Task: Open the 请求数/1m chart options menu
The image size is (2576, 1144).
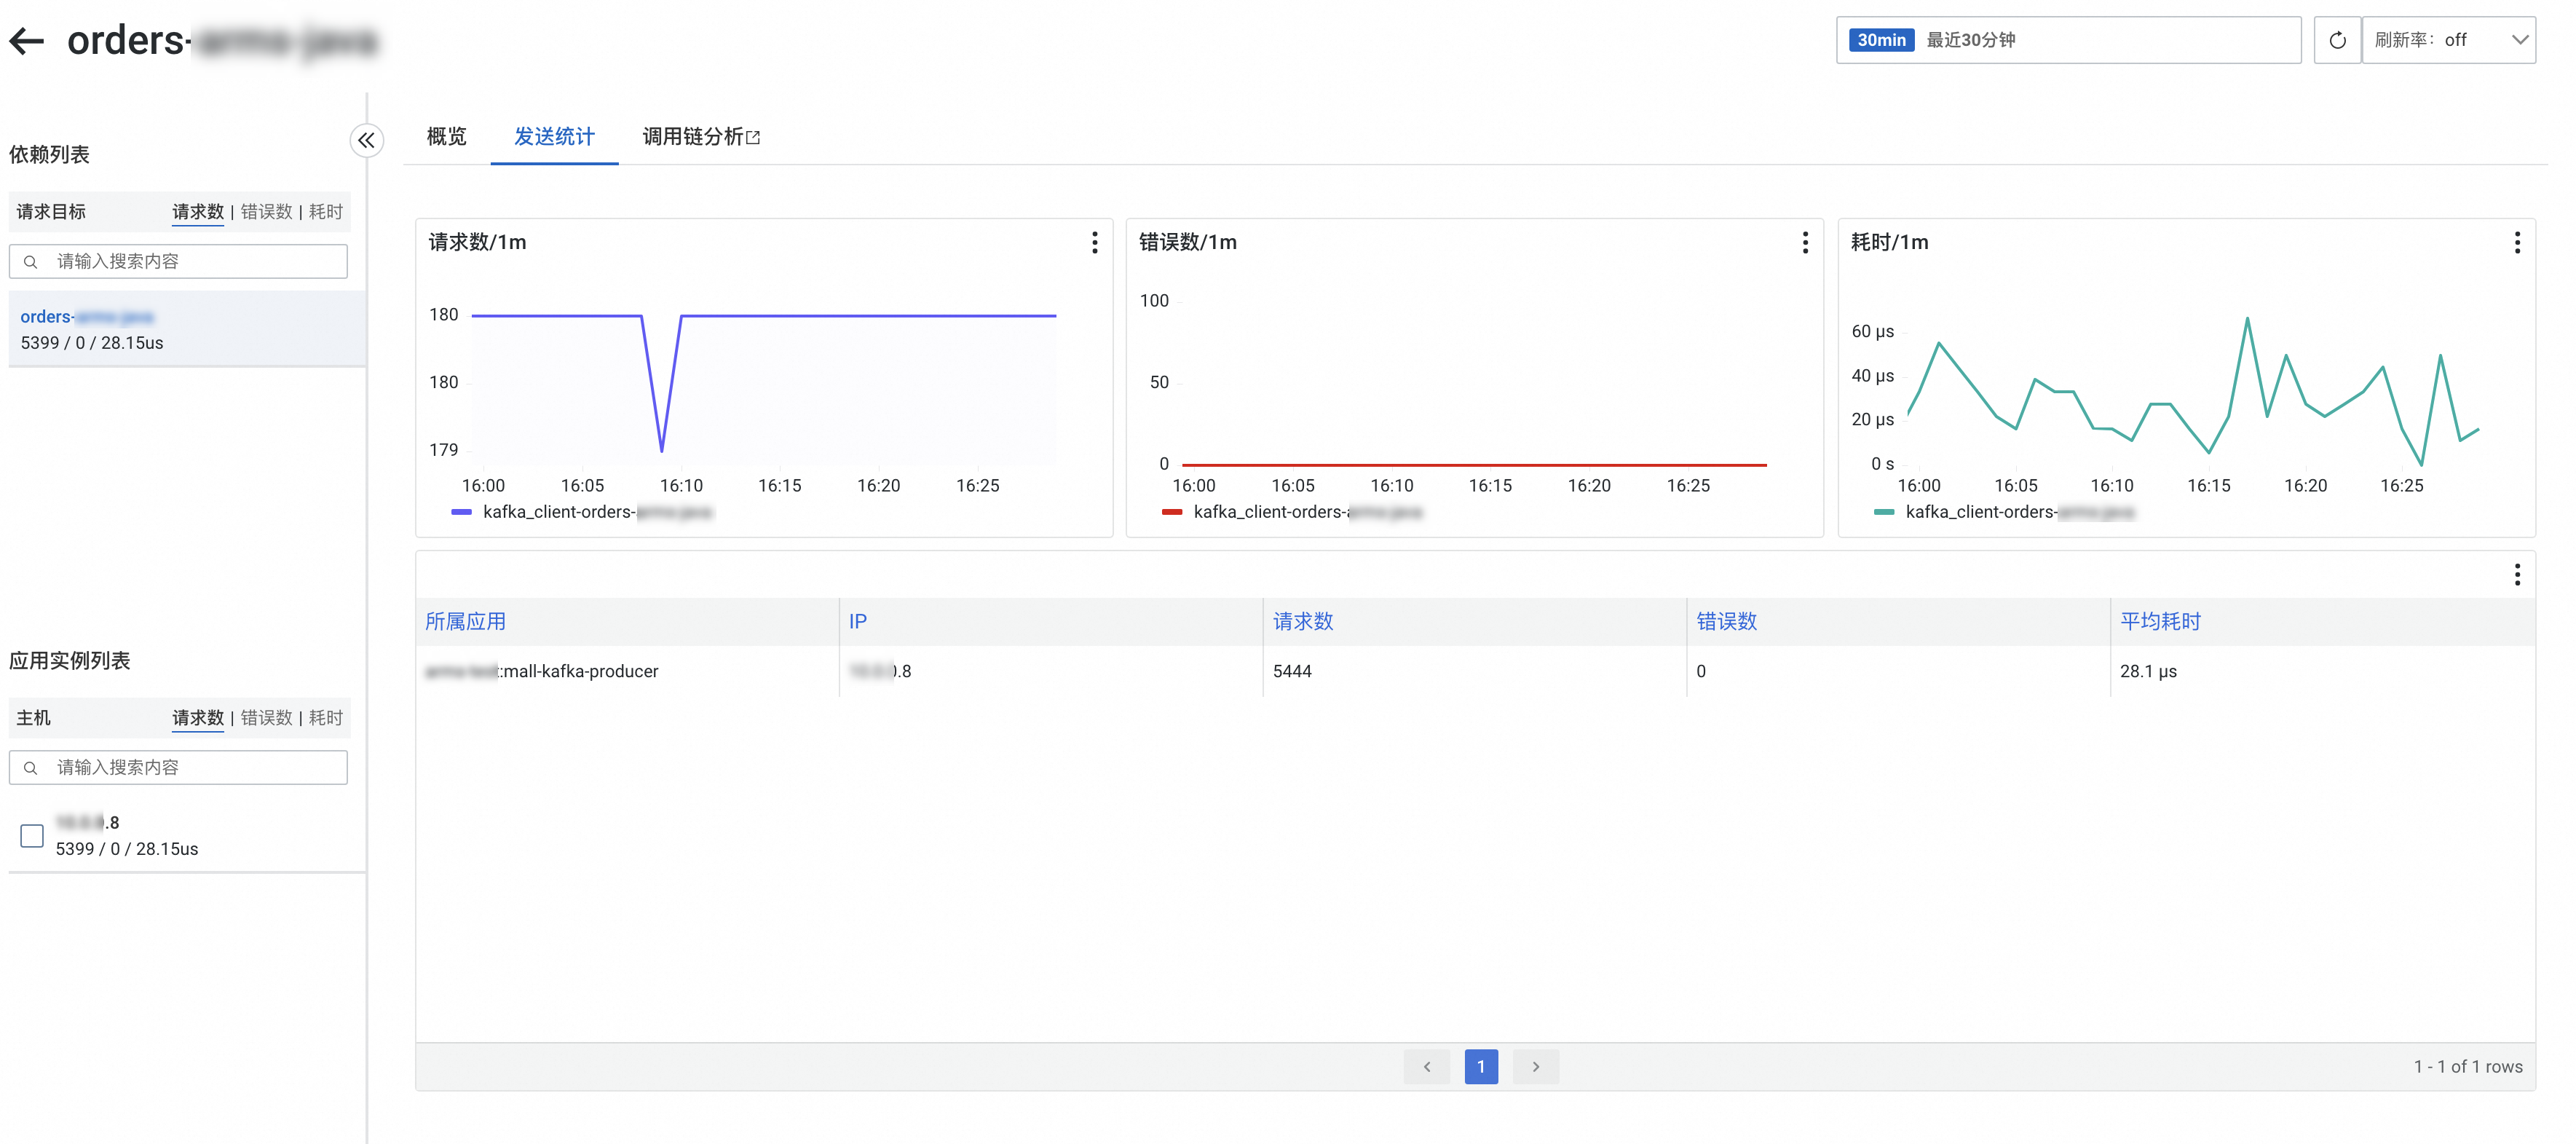Action: point(1094,243)
